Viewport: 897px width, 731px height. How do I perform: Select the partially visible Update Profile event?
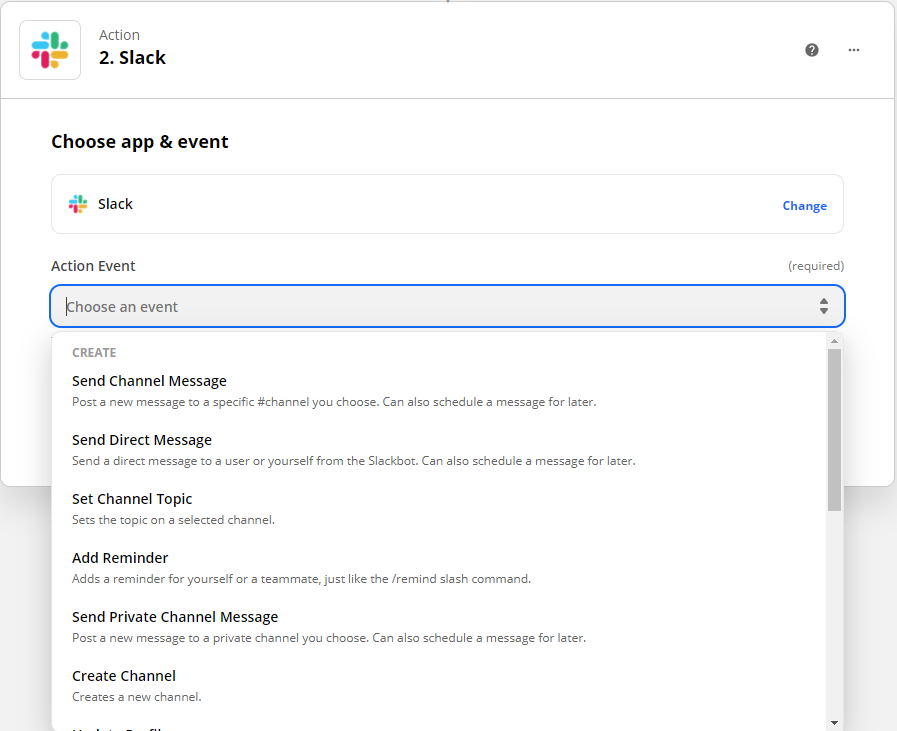120,727
